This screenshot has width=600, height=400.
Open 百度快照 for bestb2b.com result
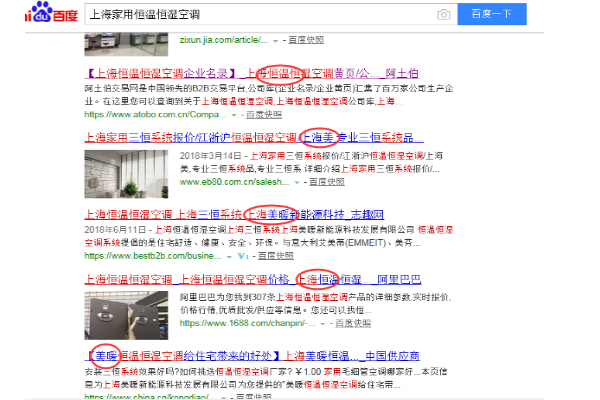(276, 256)
